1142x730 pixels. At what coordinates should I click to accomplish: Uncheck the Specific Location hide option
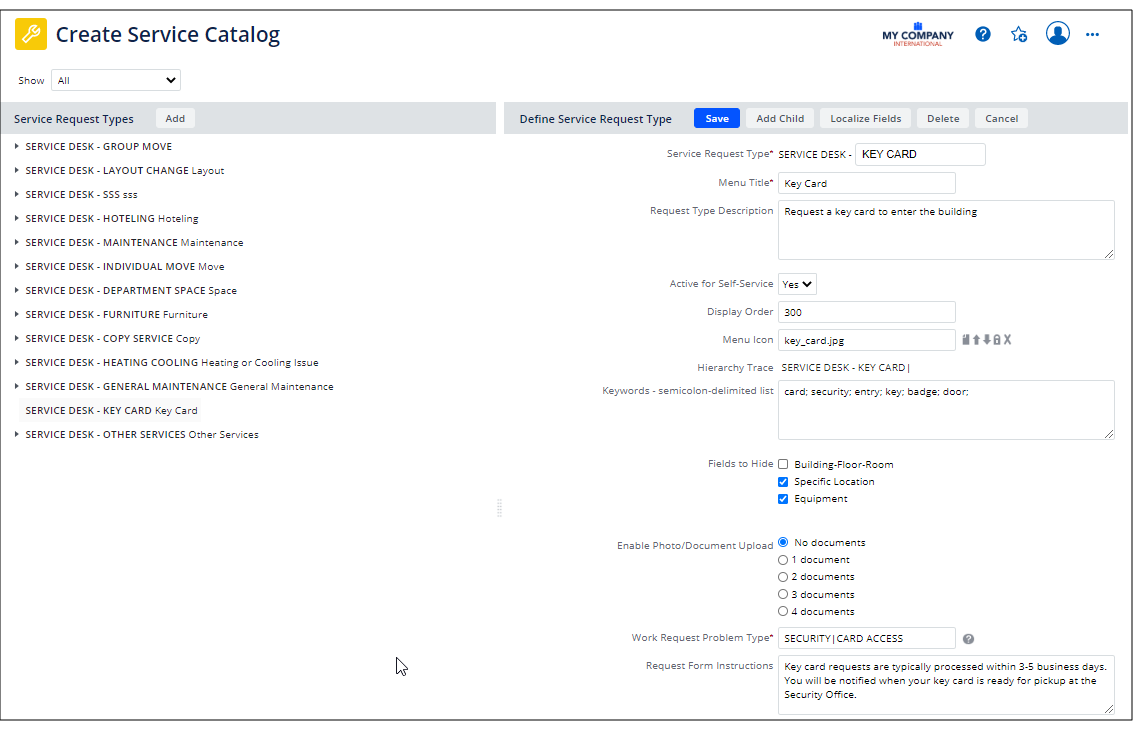pos(782,481)
